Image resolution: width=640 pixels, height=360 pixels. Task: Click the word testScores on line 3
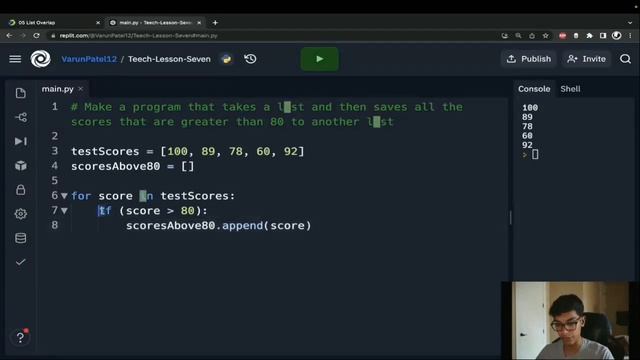click(x=105, y=151)
